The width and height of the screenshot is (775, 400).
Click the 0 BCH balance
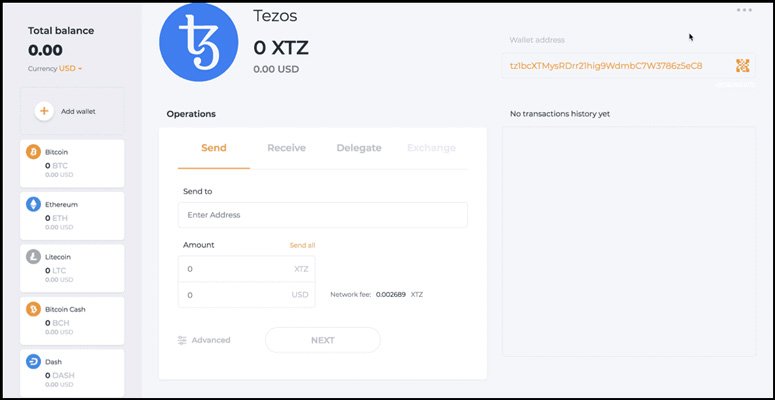click(57, 323)
